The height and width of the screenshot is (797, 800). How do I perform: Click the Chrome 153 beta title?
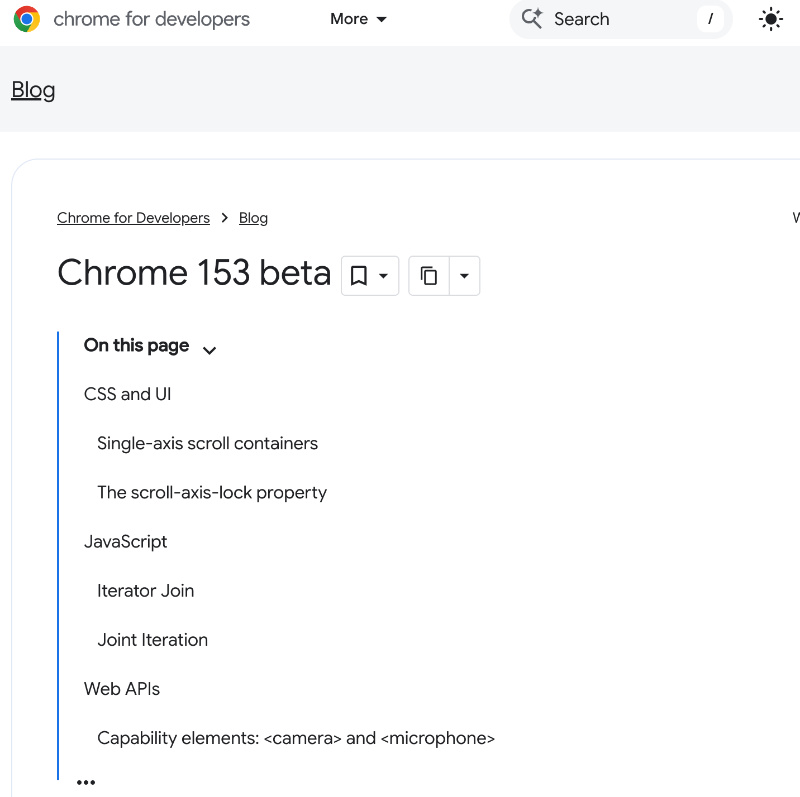coord(194,272)
